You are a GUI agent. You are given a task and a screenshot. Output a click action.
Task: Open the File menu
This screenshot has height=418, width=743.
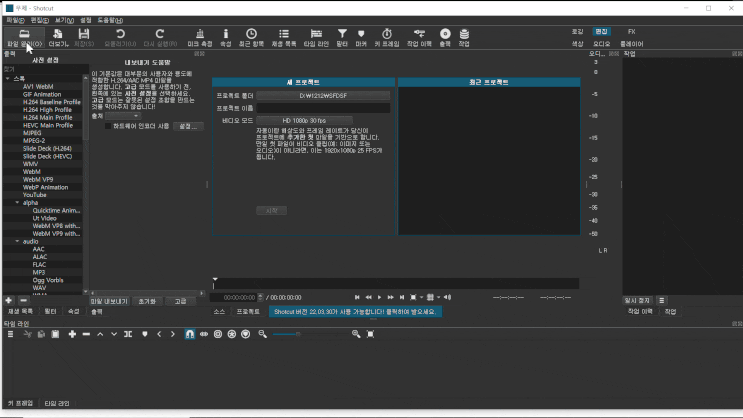[x=15, y=20]
